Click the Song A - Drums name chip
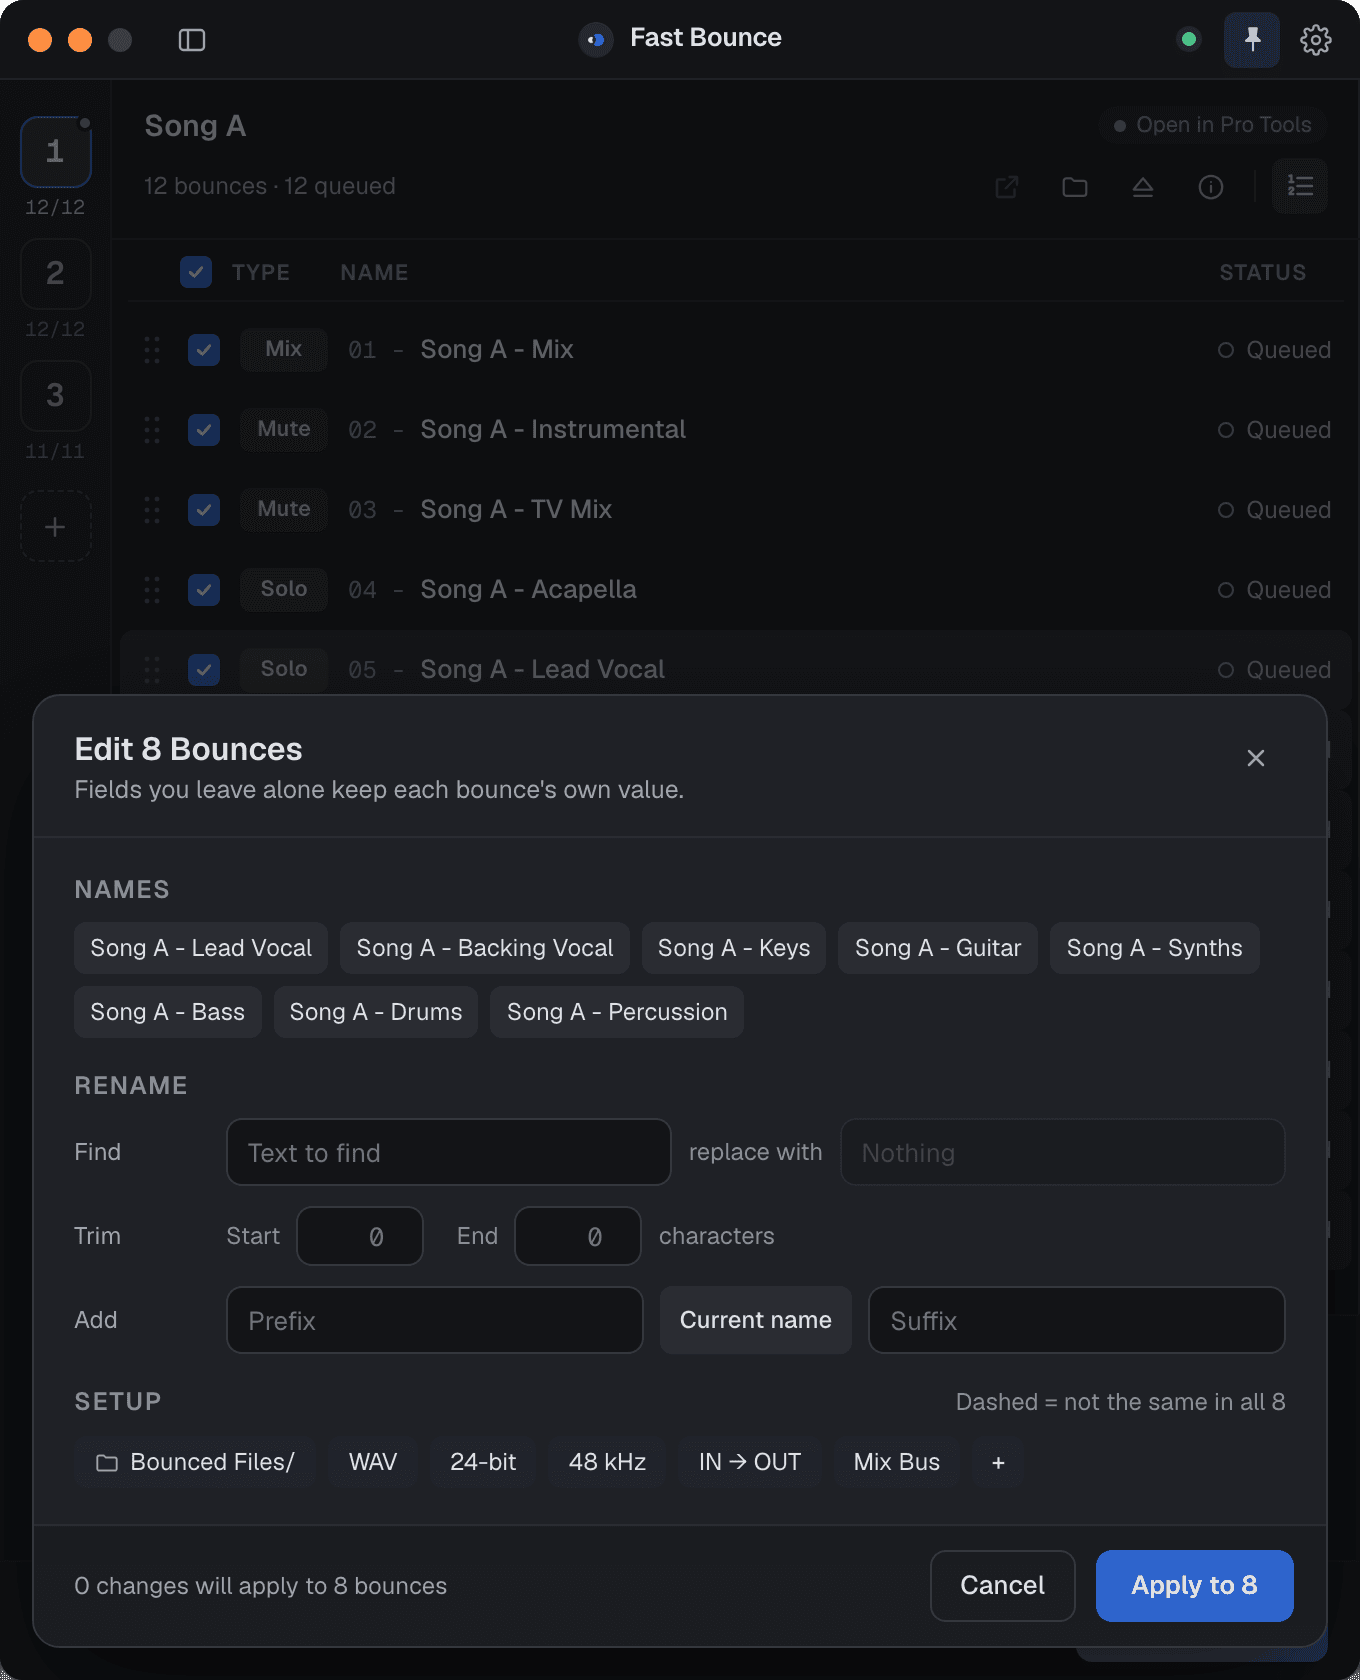Screen dimensions: 1360x1680 [x=376, y=1012]
